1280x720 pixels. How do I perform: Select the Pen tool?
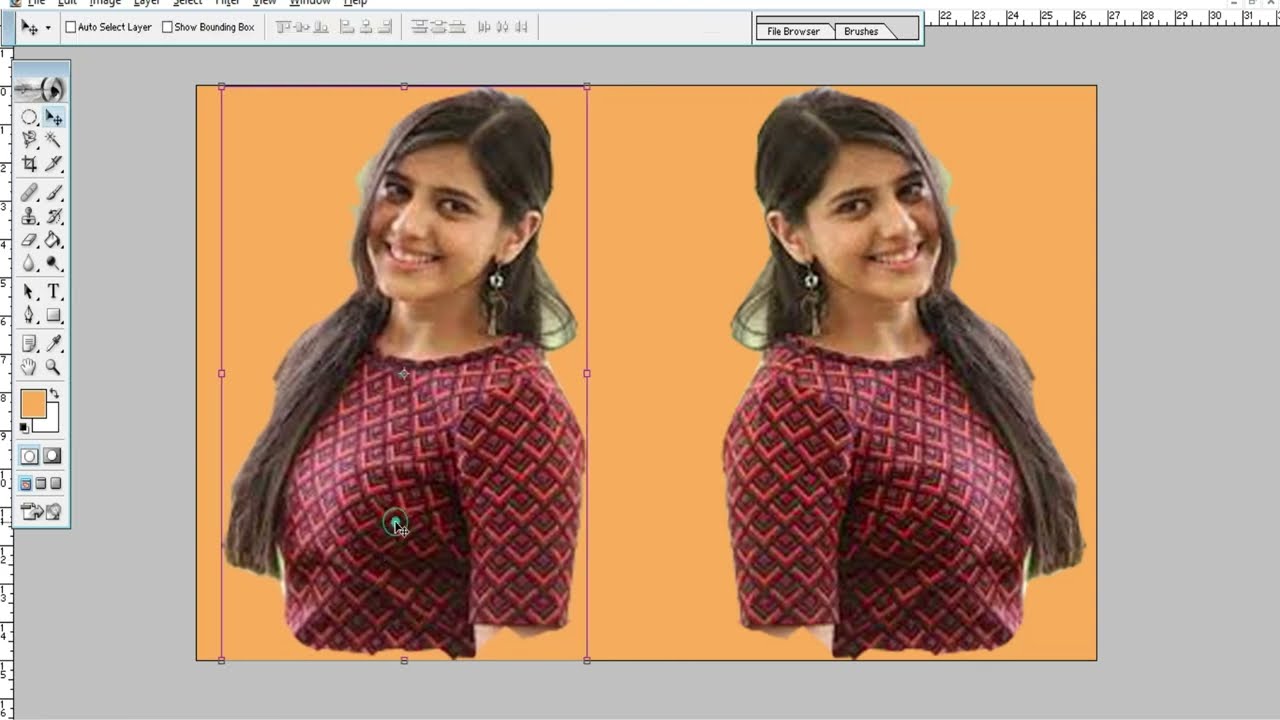(x=29, y=315)
